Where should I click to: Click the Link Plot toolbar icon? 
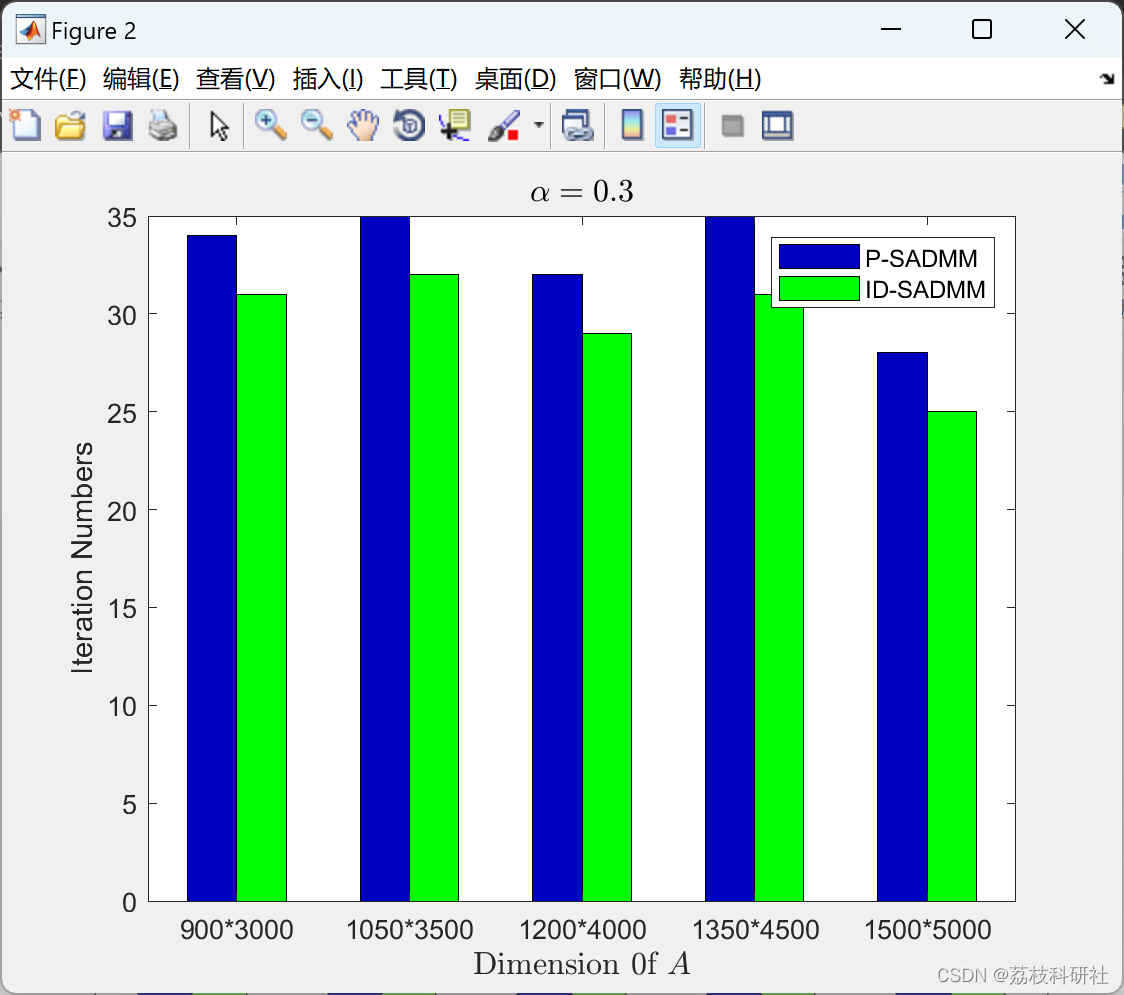click(578, 125)
